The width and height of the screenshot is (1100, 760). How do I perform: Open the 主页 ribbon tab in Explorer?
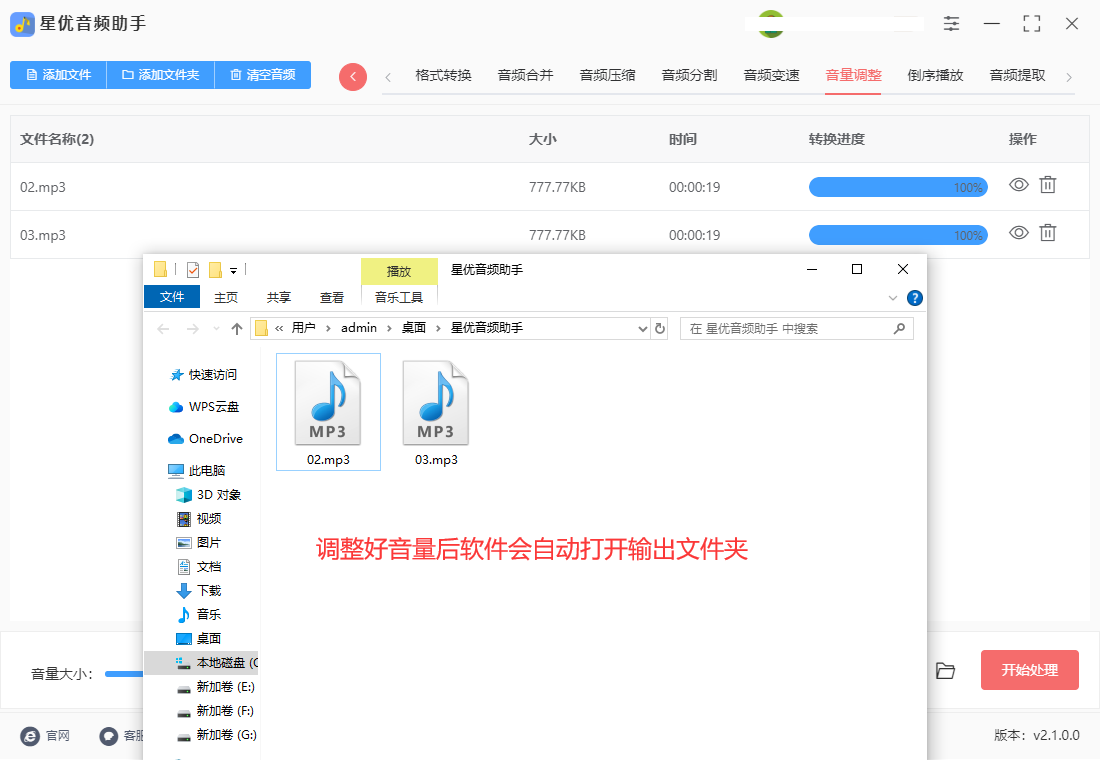coord(226,298)
